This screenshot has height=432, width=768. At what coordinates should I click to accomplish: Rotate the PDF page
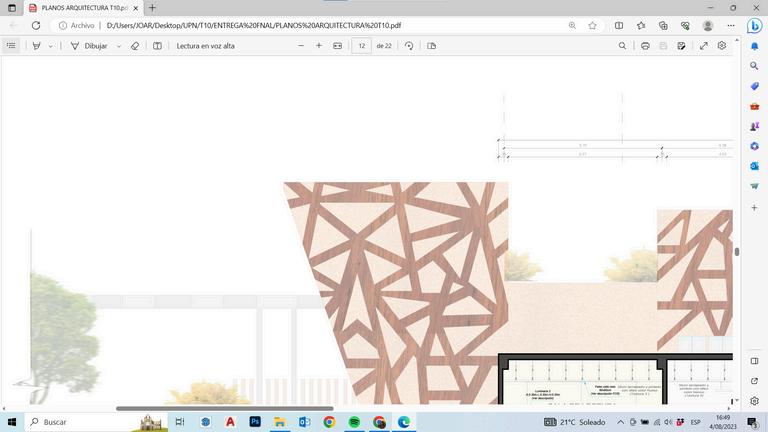click(x=409, y=46)
